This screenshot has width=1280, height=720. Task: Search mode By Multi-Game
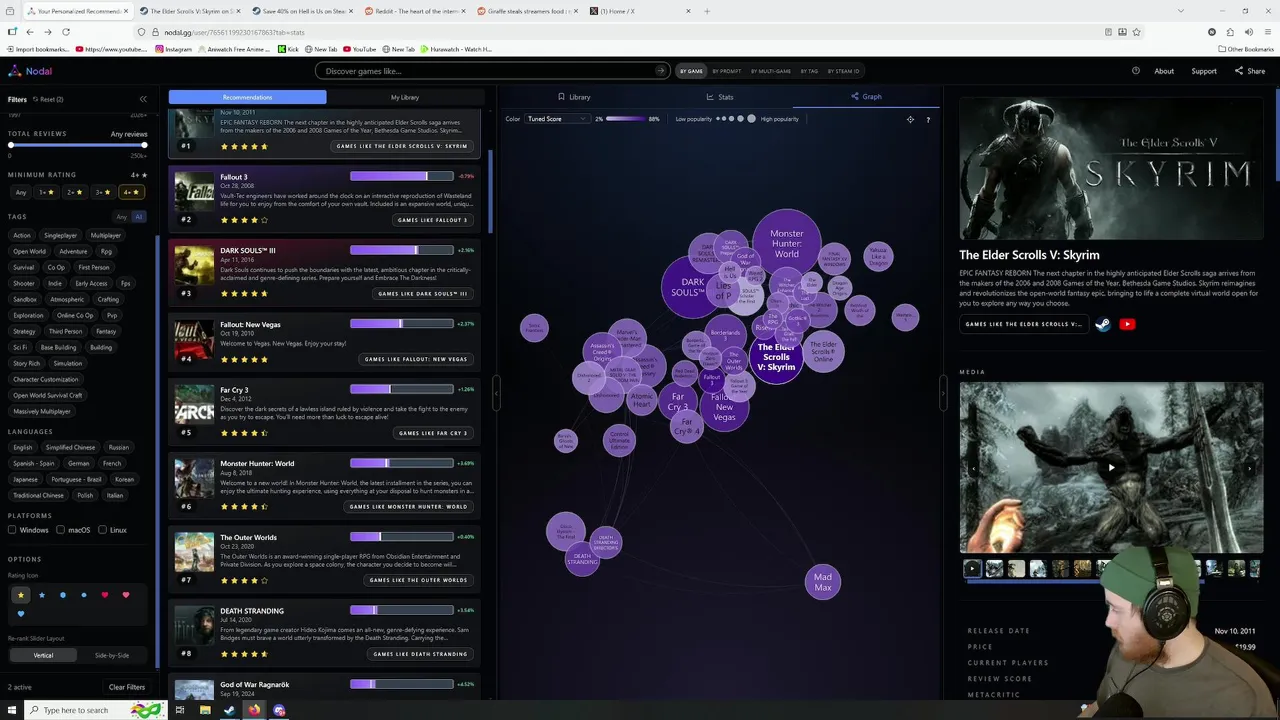(770, 71)
